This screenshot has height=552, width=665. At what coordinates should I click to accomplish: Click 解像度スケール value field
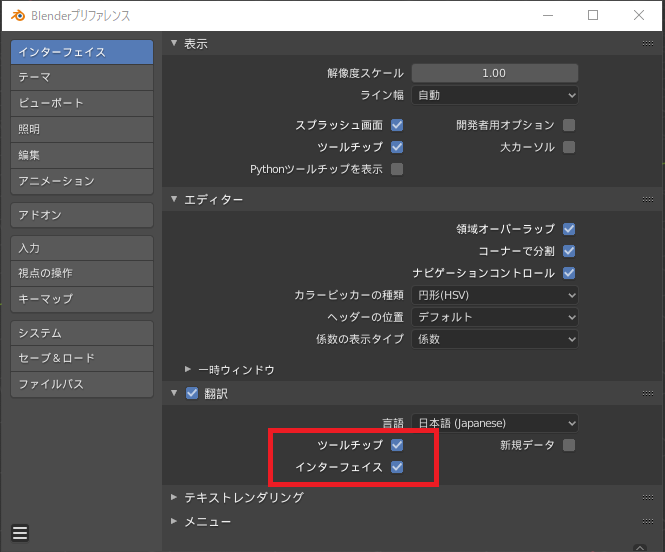click(495, 73)
